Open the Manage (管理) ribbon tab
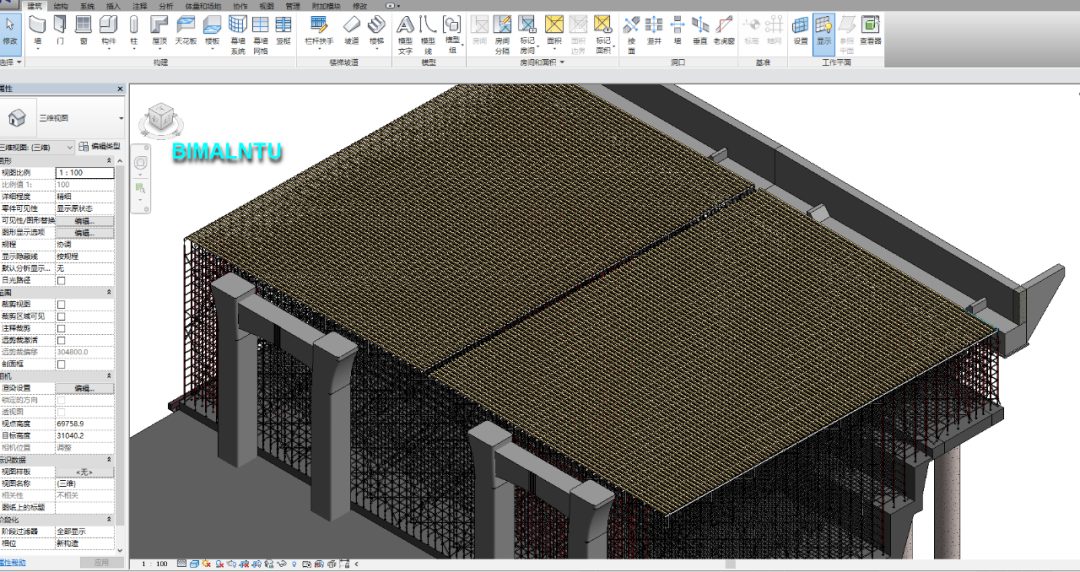This screenshot has width=1080, height=572. [x=292, y=6]
